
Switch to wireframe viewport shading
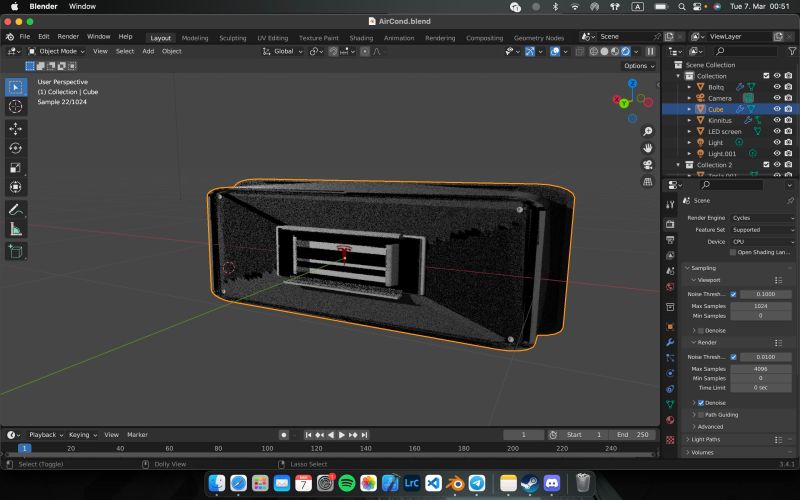594,52
